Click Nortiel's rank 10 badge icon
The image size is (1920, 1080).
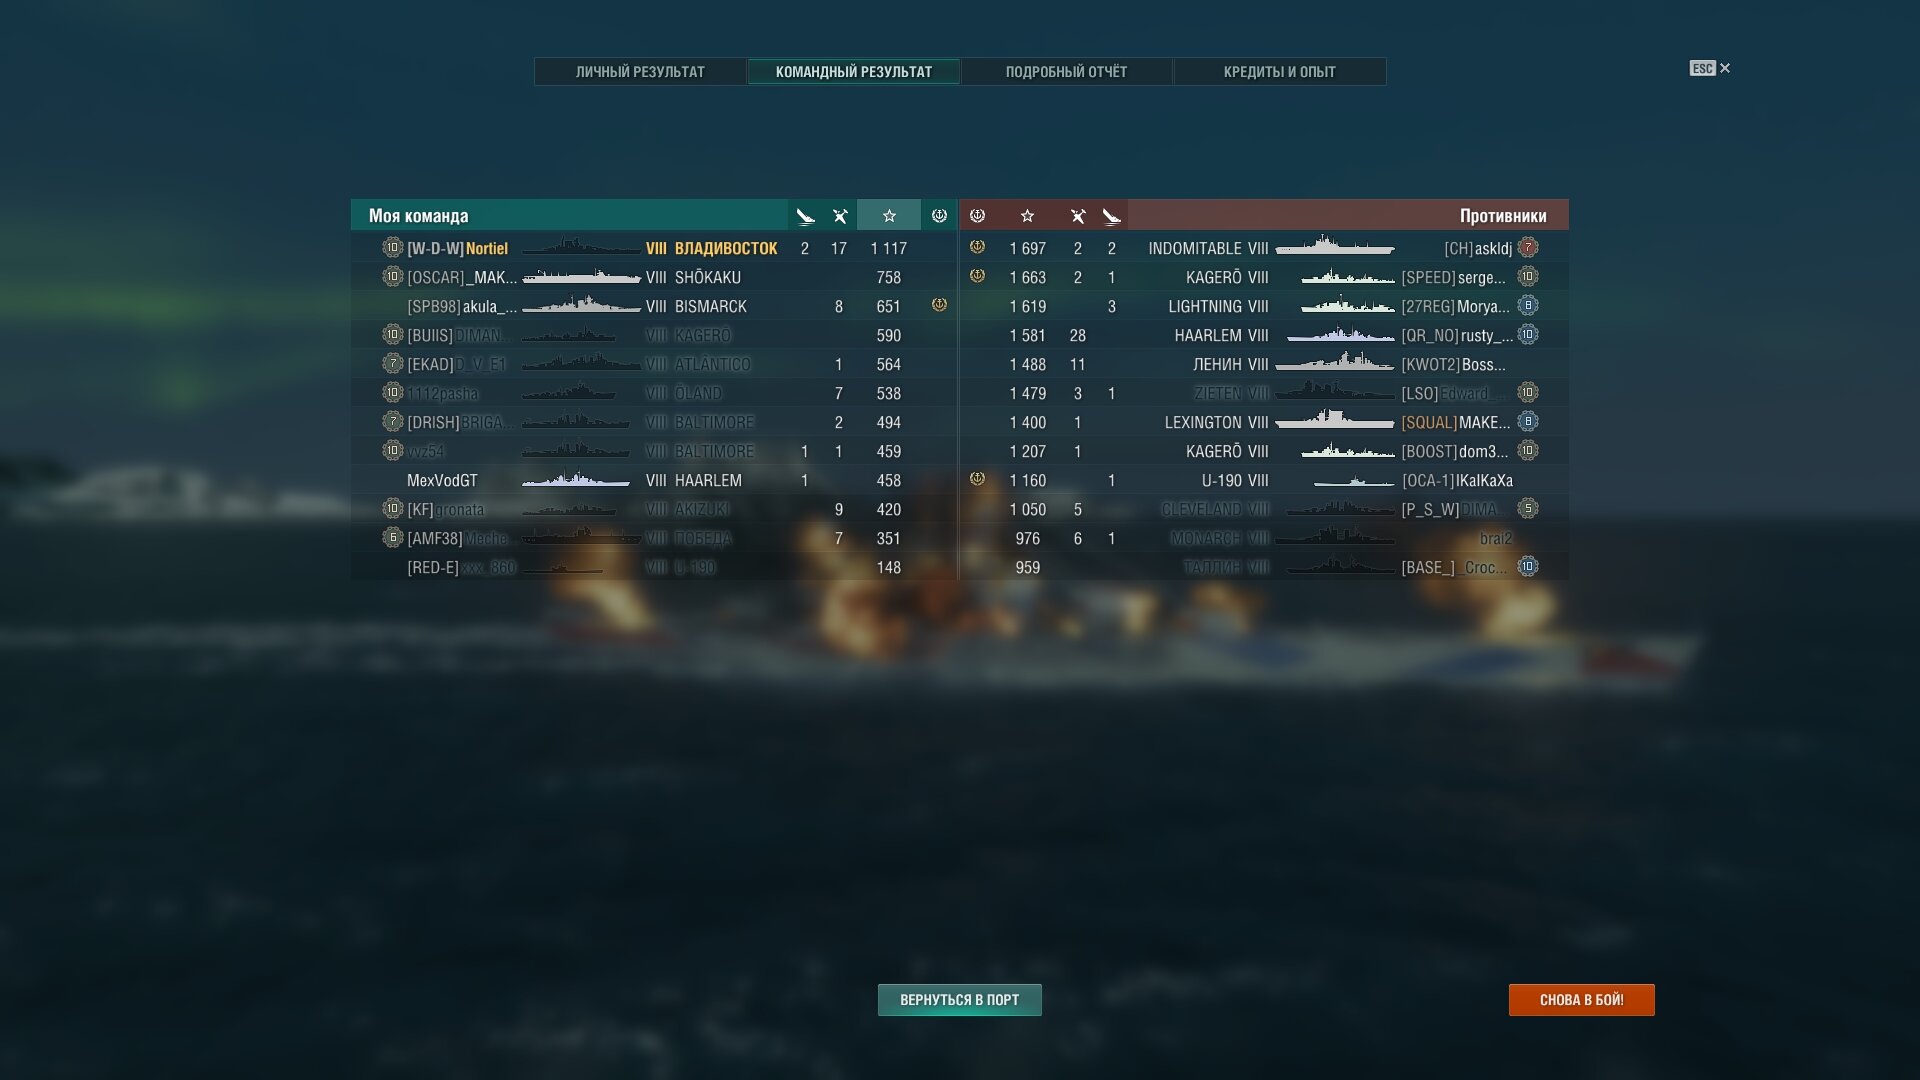(392, 247)
